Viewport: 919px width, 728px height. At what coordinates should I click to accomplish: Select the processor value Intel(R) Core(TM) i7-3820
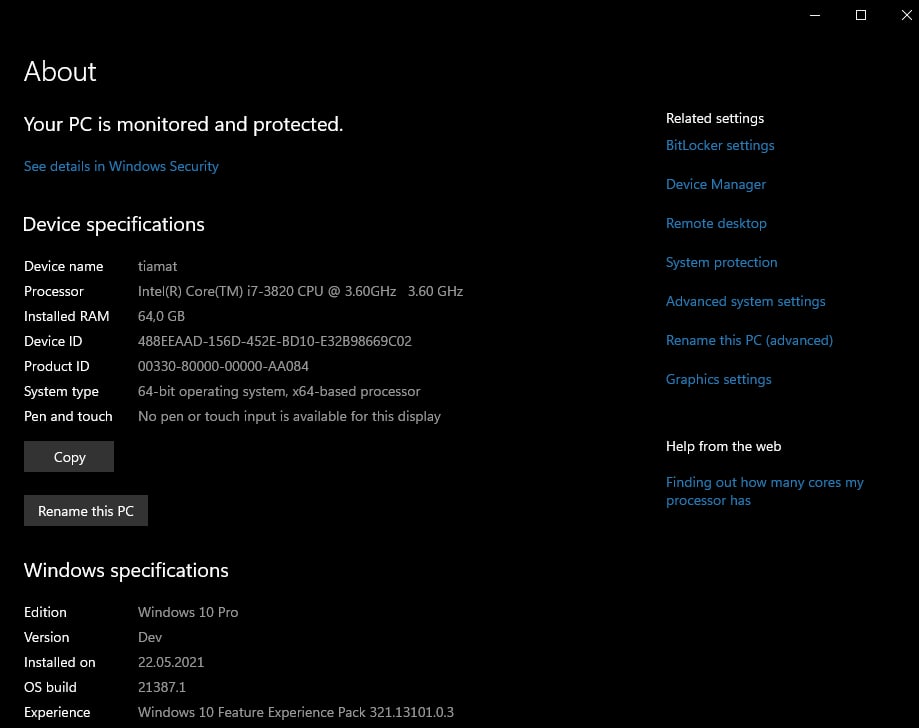tap(300, 291)
